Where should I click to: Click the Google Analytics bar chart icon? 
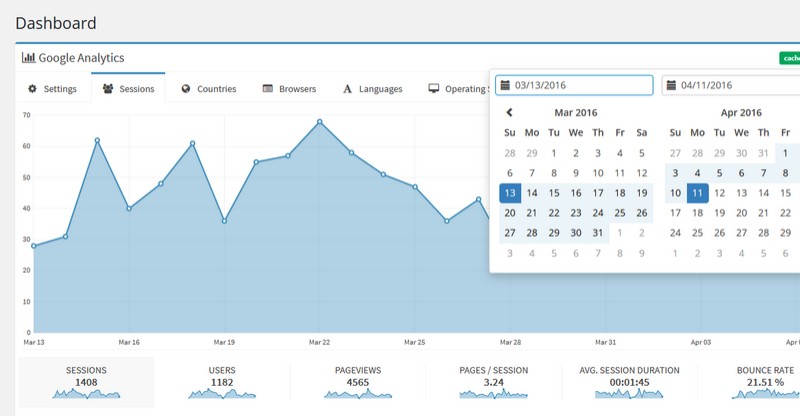(29, 58)
